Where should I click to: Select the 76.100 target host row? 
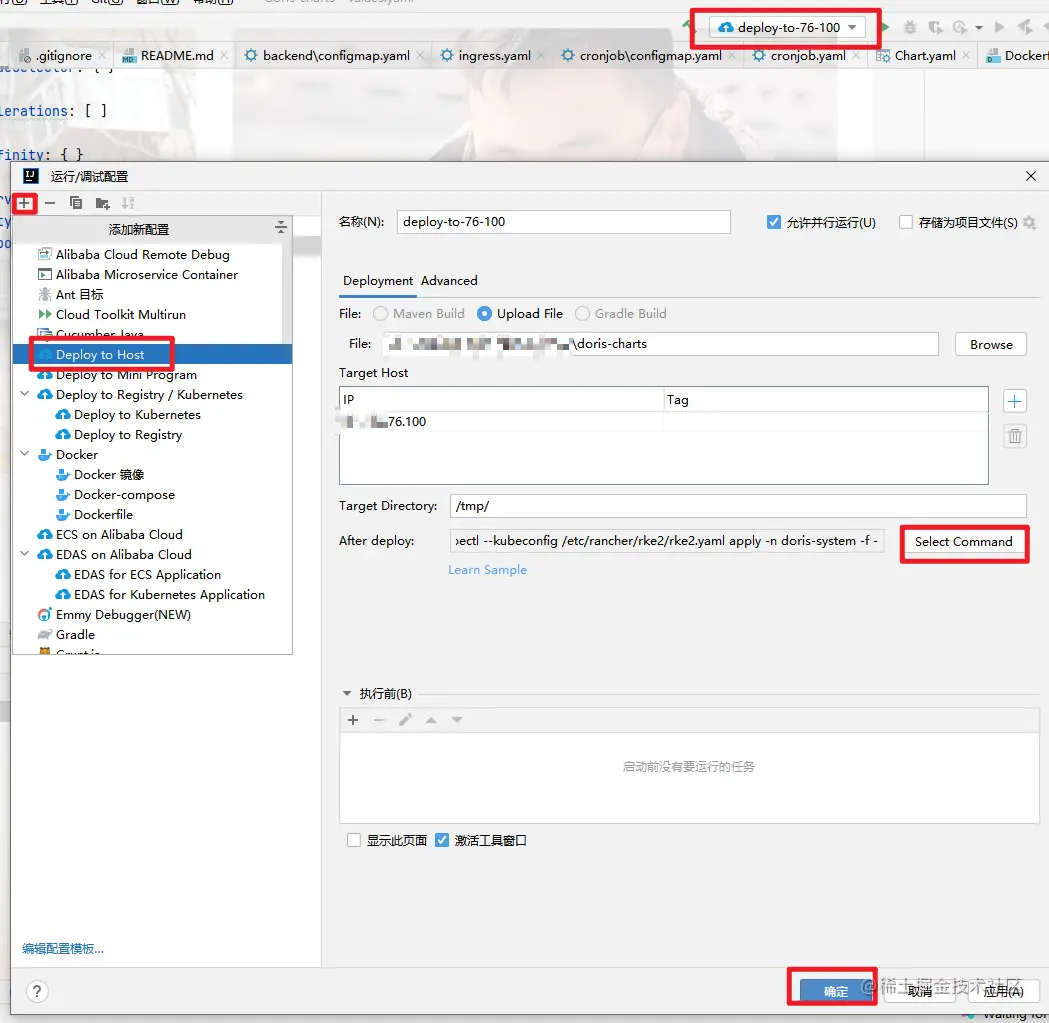pos(664,422)
